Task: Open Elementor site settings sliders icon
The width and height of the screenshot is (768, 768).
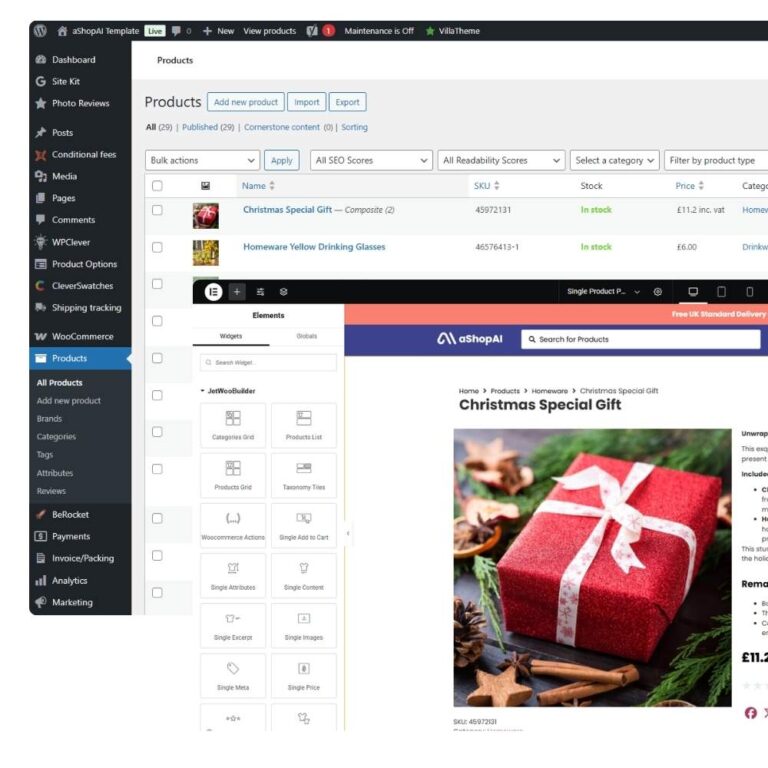Action: 260,292
